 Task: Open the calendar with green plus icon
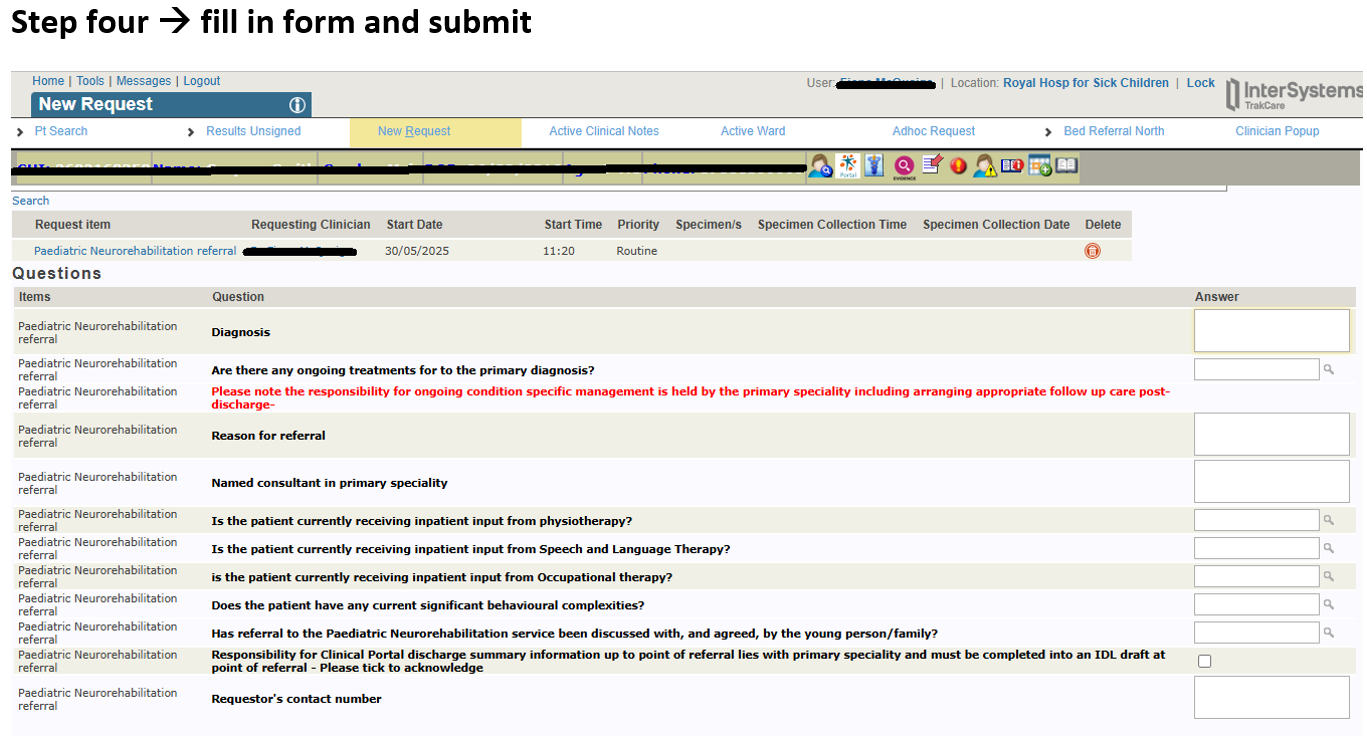click(1040, 166)
